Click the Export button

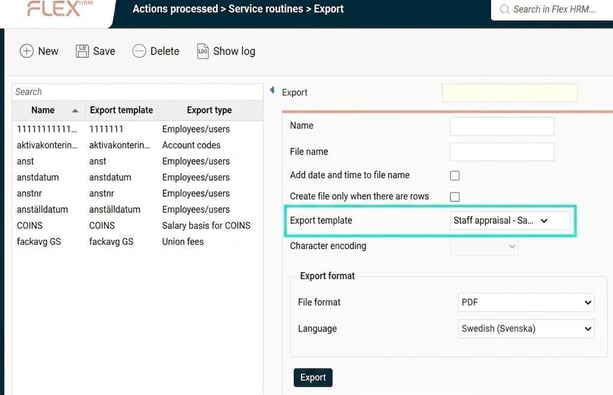313,378
